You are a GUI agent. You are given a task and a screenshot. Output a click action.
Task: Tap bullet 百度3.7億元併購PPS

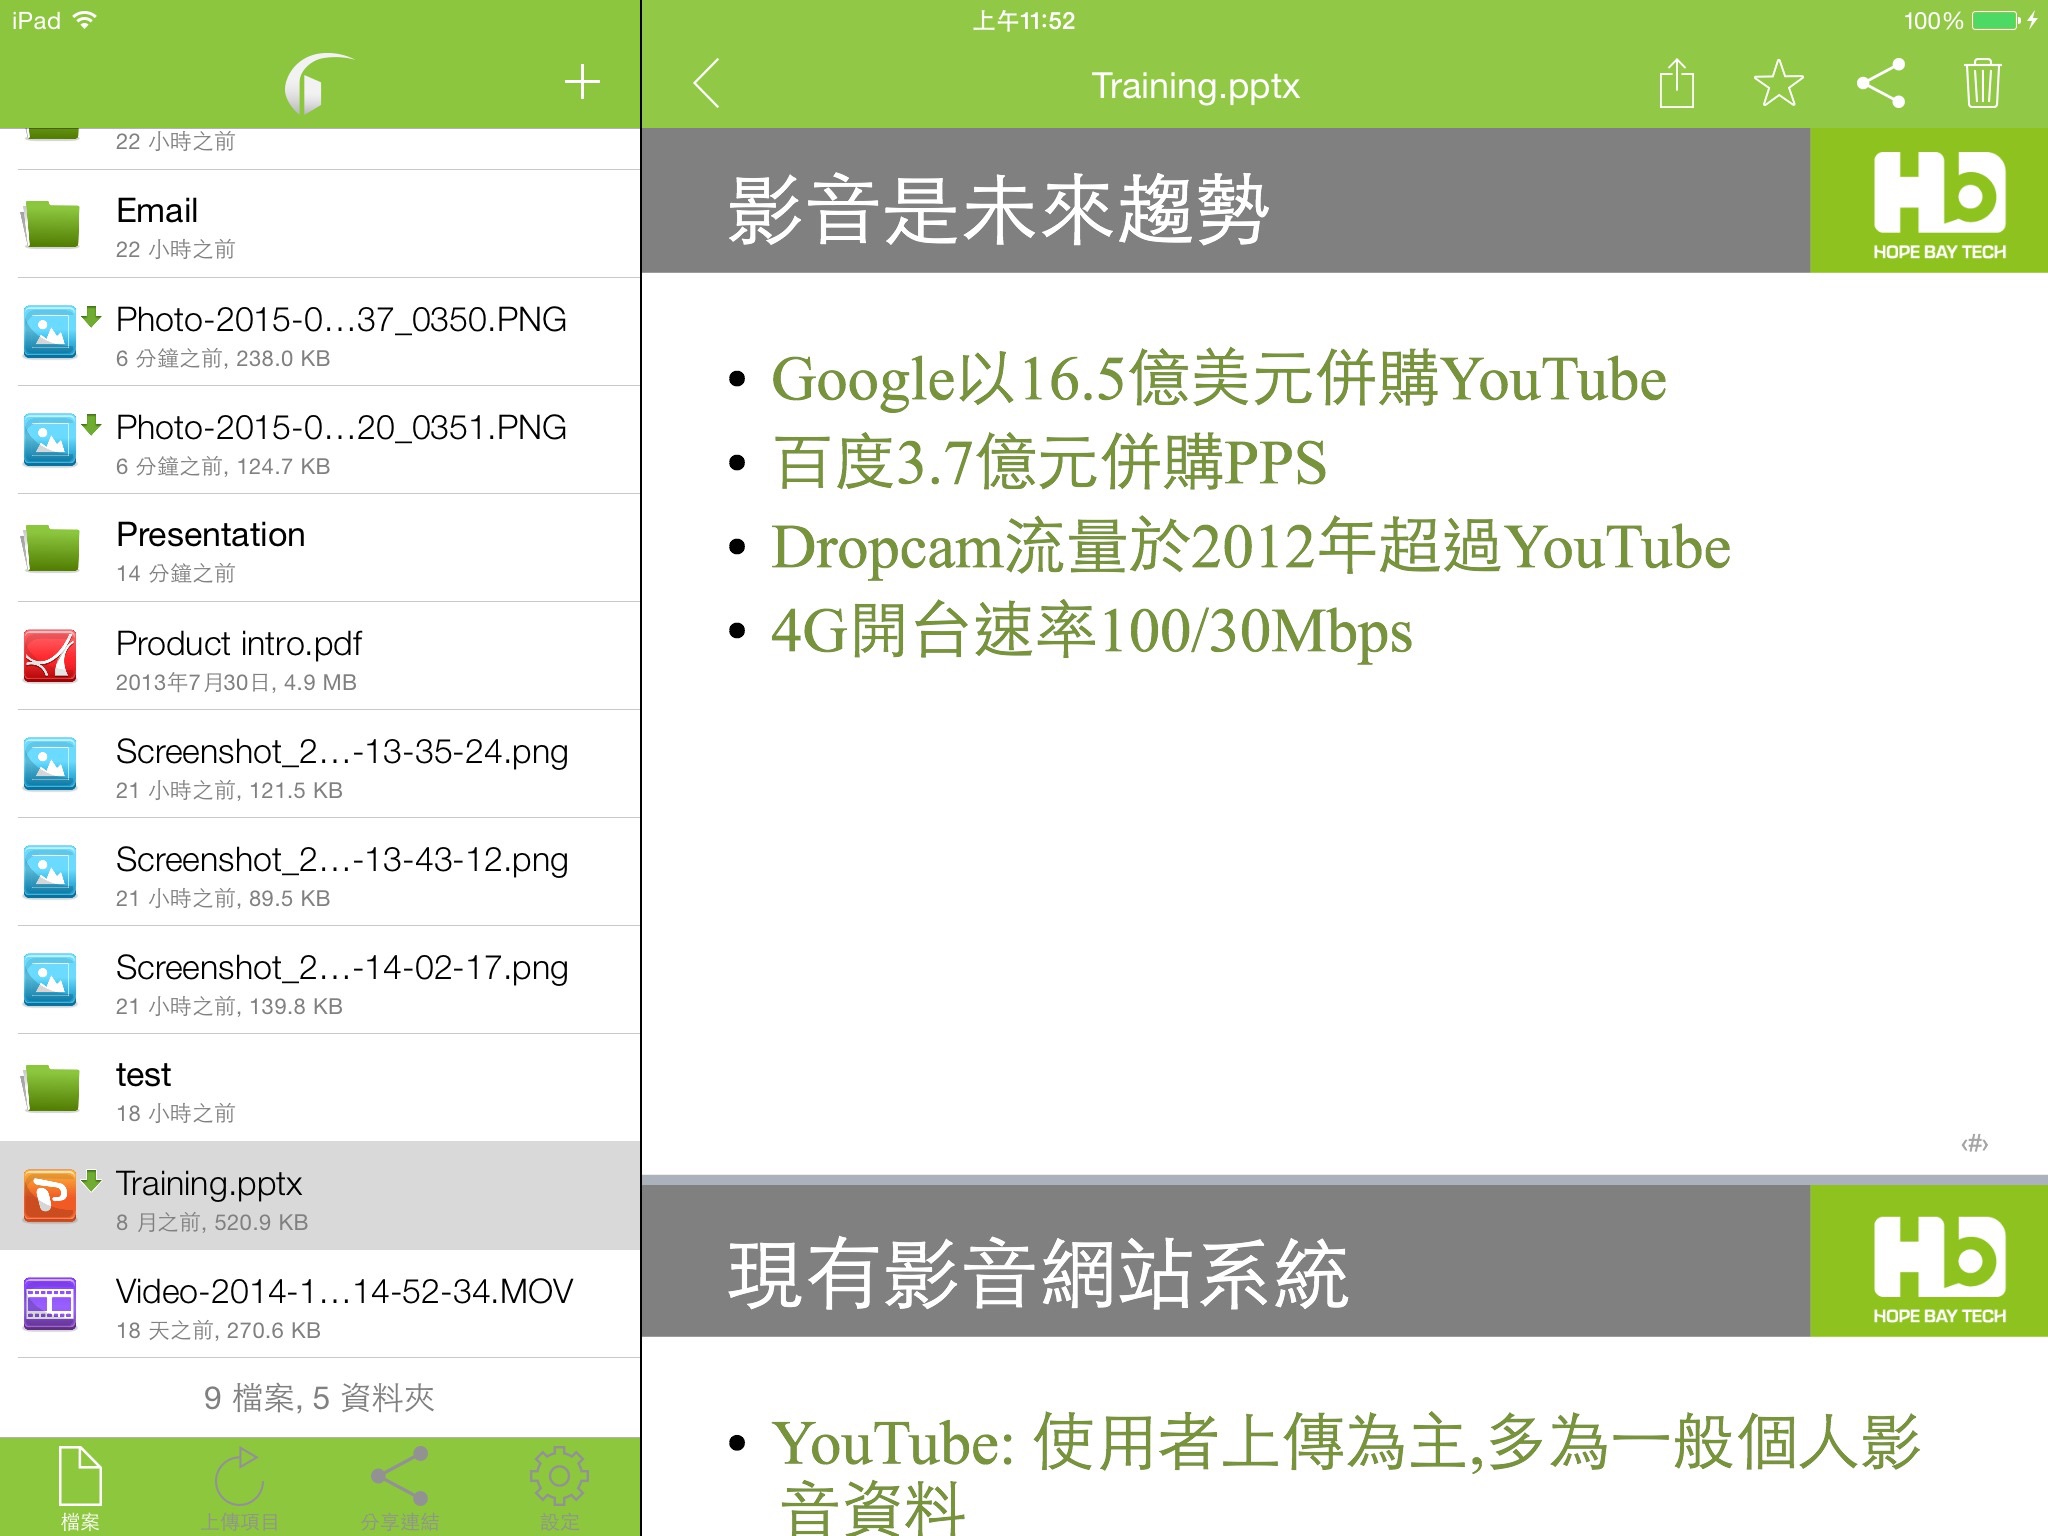(x=1048, y=462)
